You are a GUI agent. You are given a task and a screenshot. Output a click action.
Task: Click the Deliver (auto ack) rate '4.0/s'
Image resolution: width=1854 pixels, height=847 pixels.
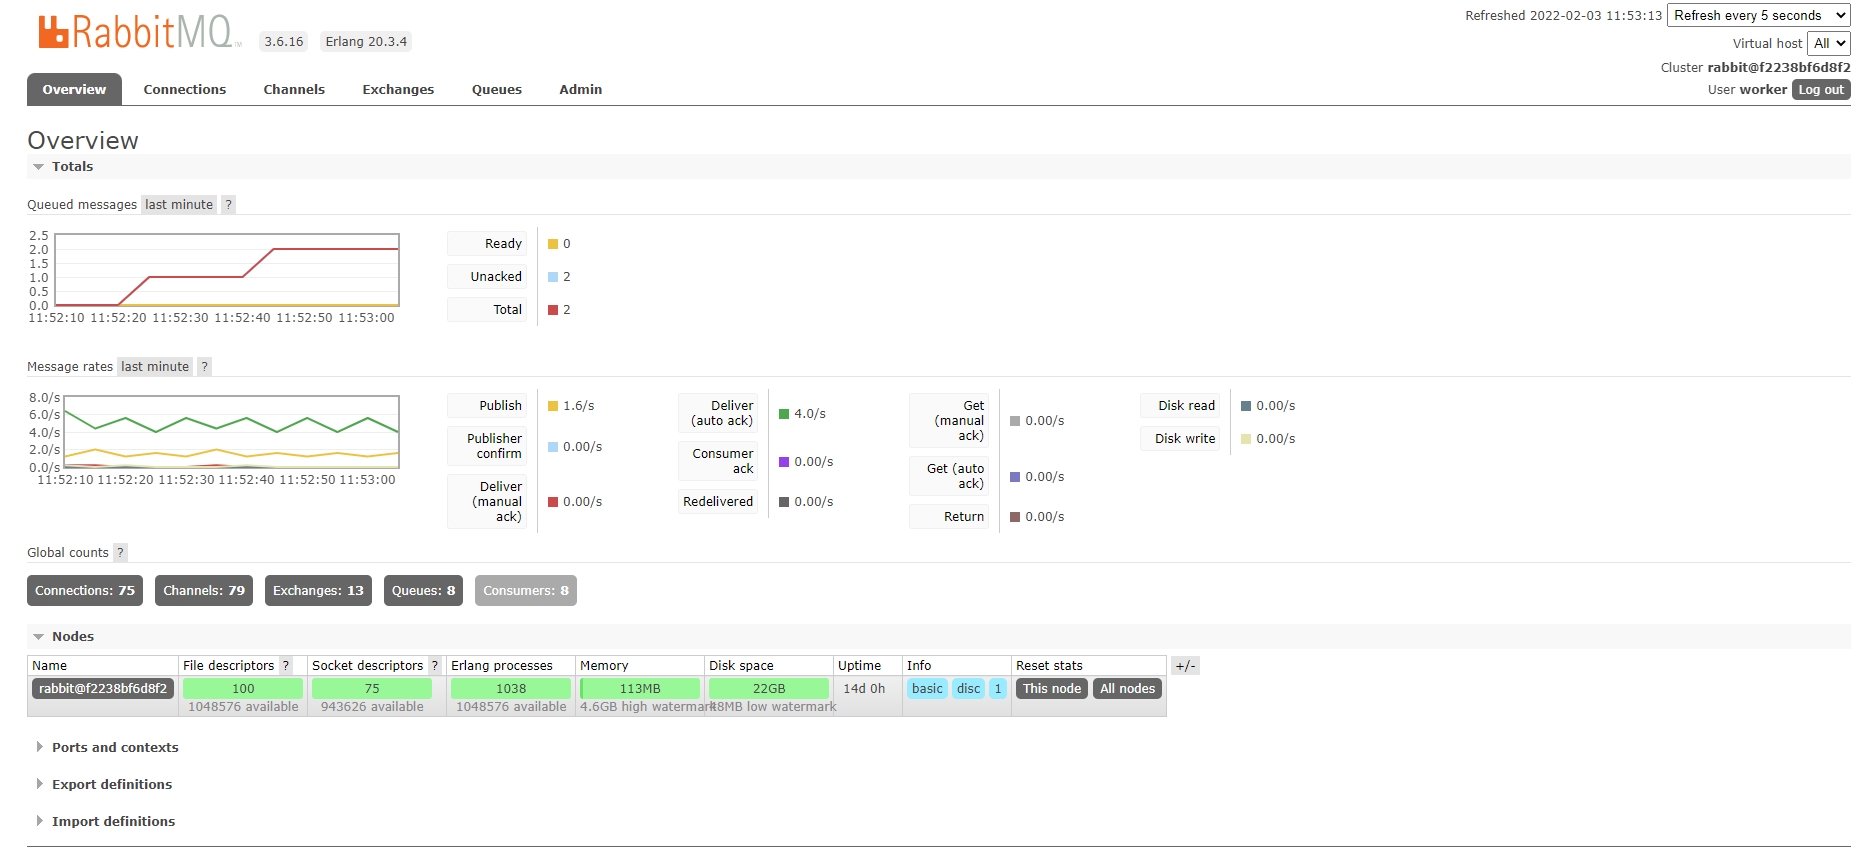tap(810, 414)
